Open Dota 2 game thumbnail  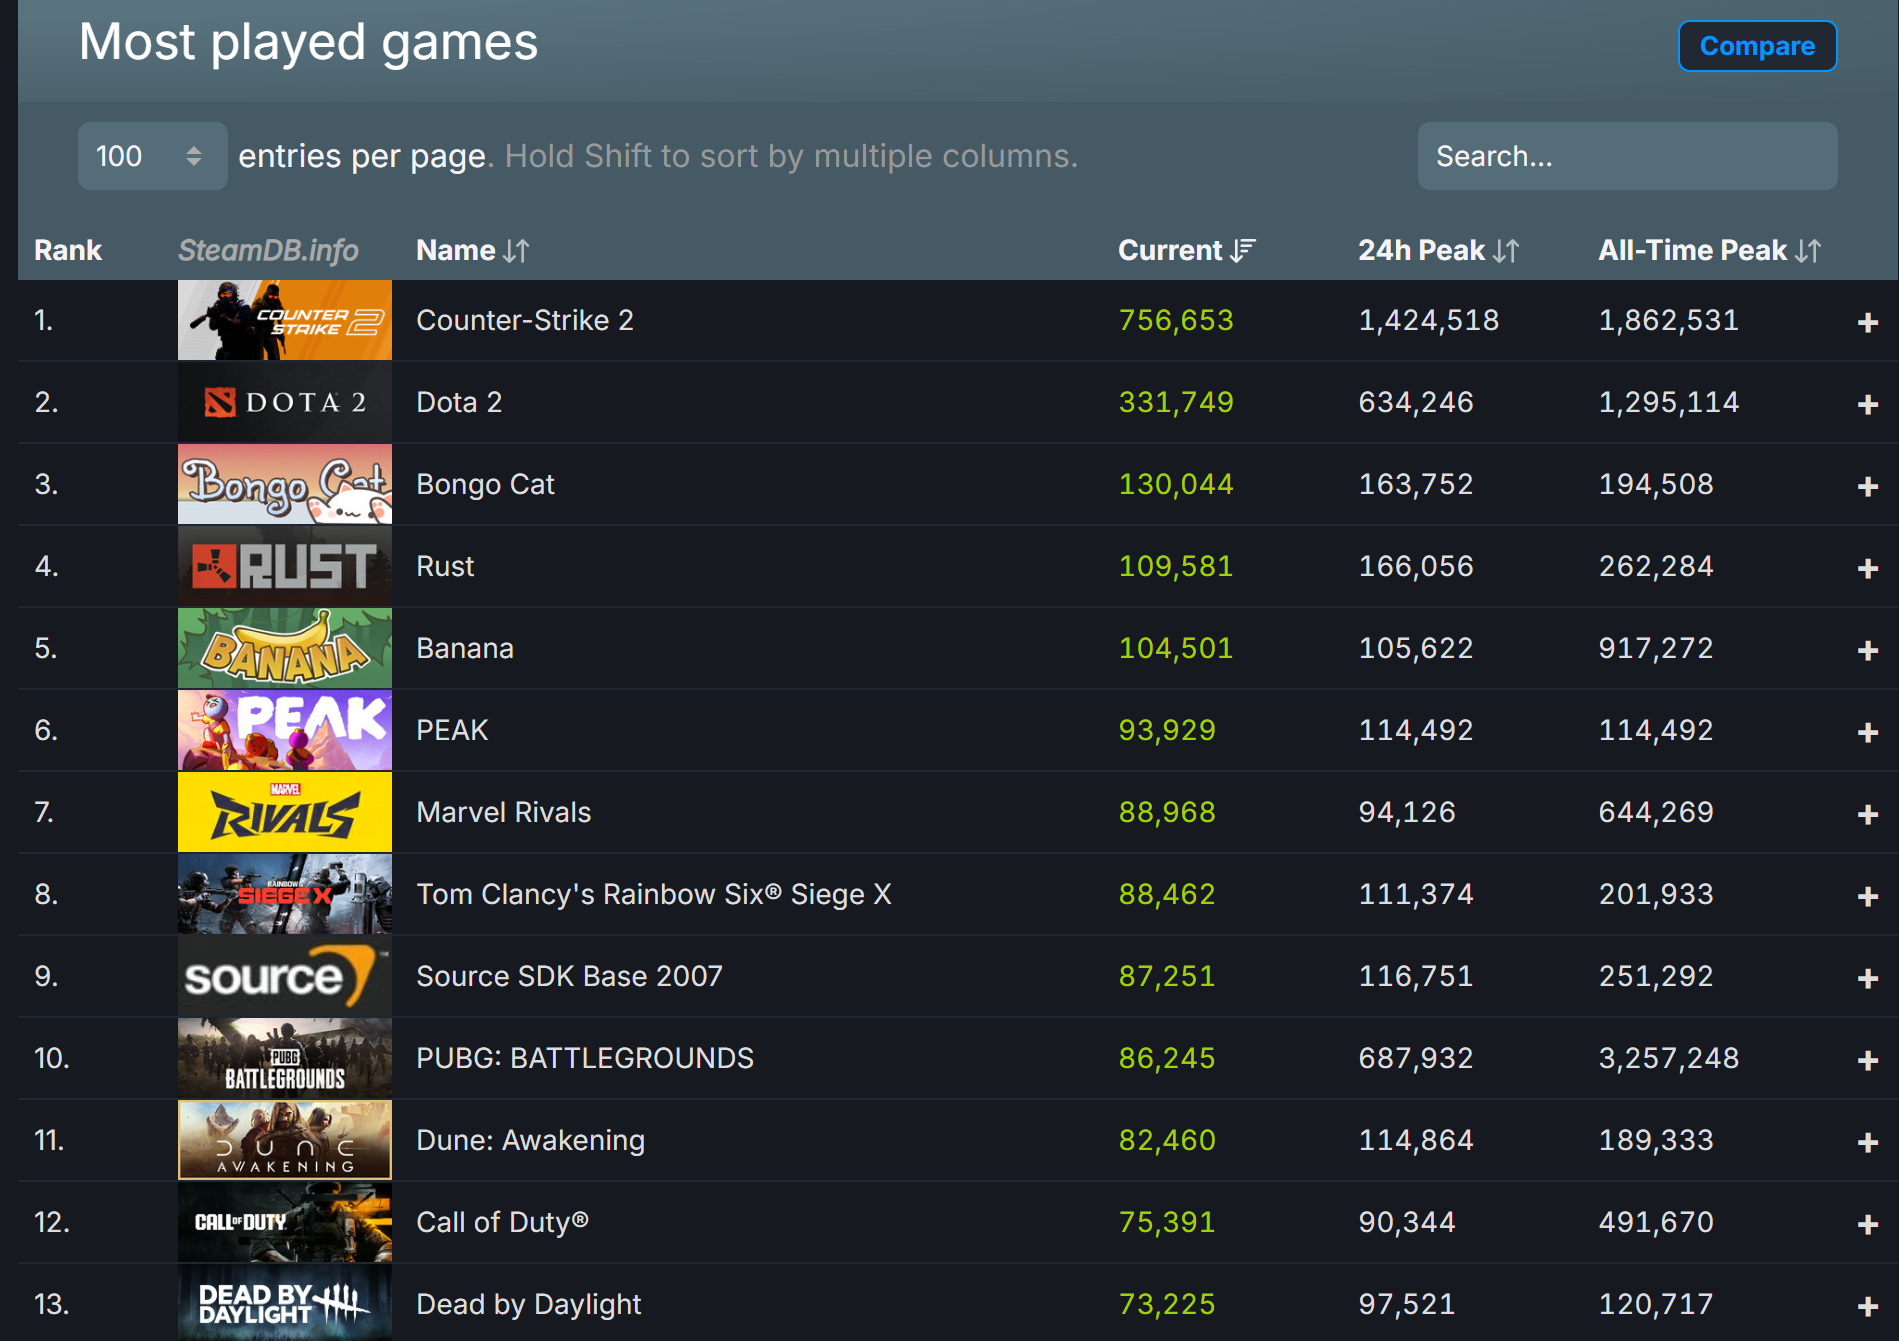(x=285, y=402)
